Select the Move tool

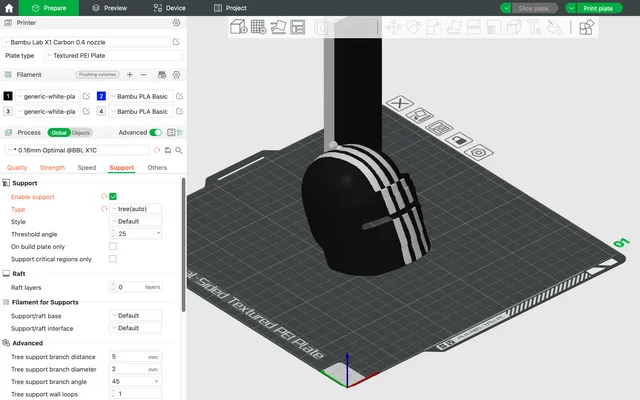393,27
